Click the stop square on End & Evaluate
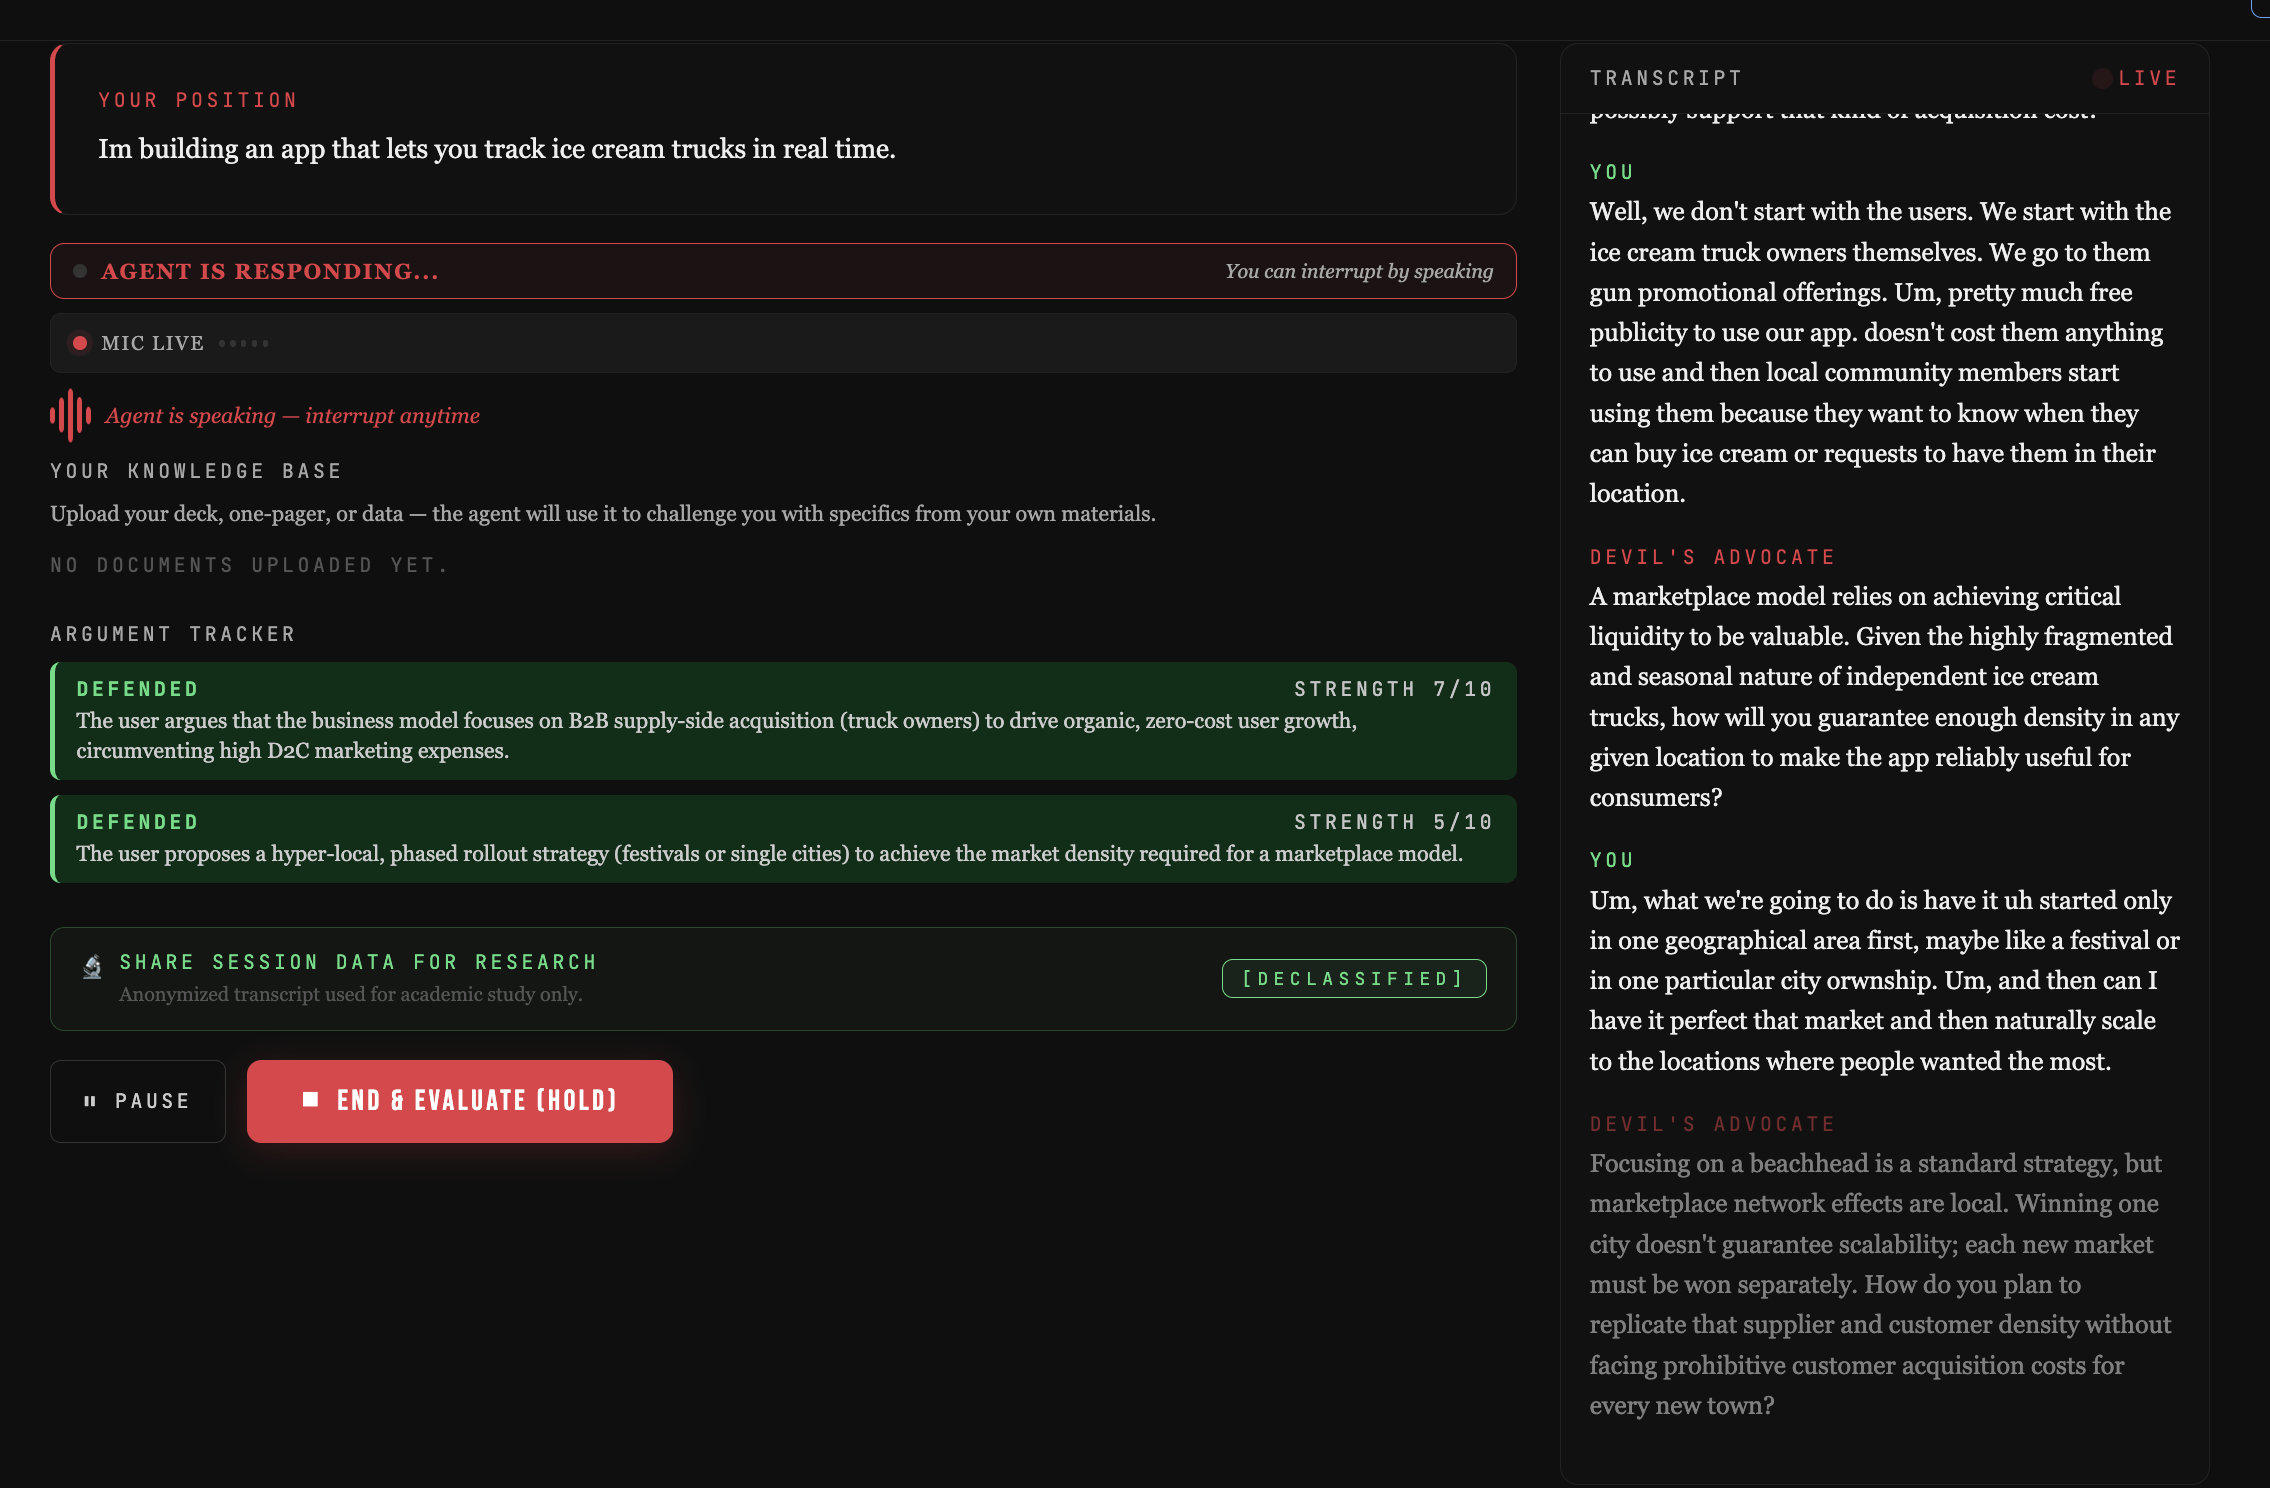 tap(310, 1100)
